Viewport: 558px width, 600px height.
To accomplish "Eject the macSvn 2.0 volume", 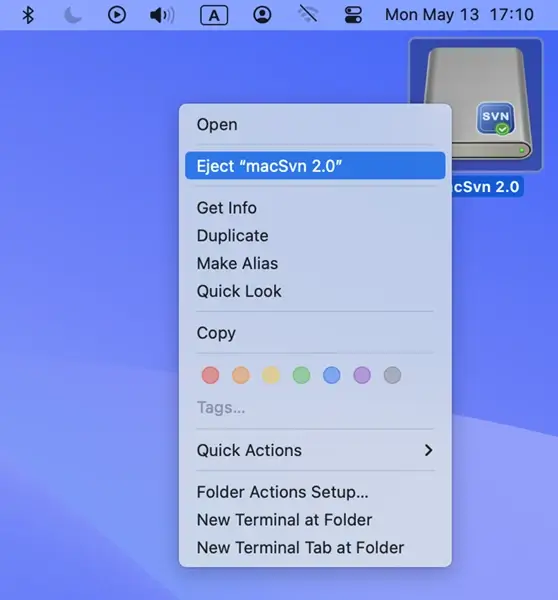I will coord(315,166).
